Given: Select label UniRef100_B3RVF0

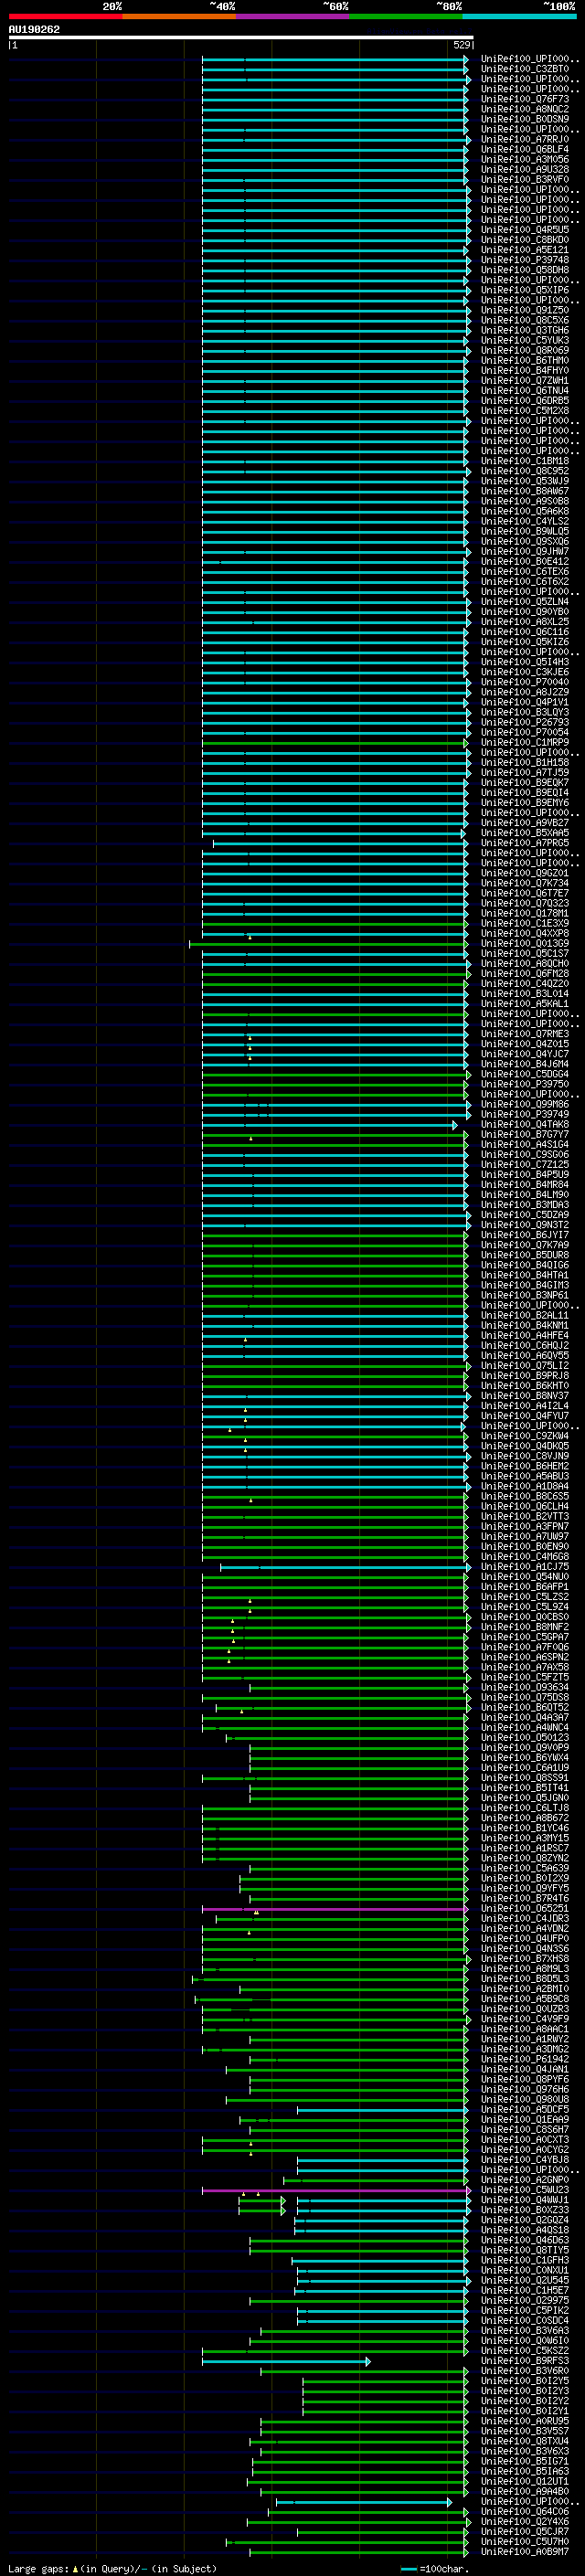Looking at the screenshot, I should (x=525, y=179).
